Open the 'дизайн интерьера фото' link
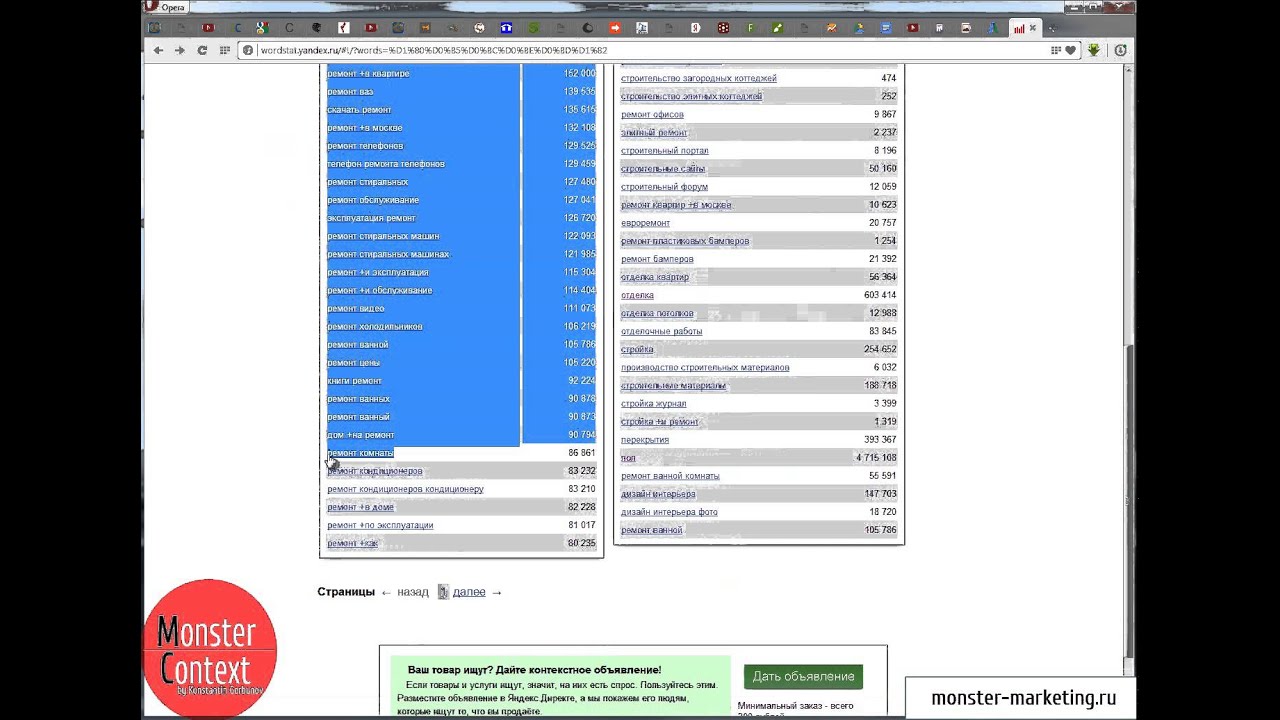Image resolution: width=1280 pixels, height=720 pixels. (669, 511)
